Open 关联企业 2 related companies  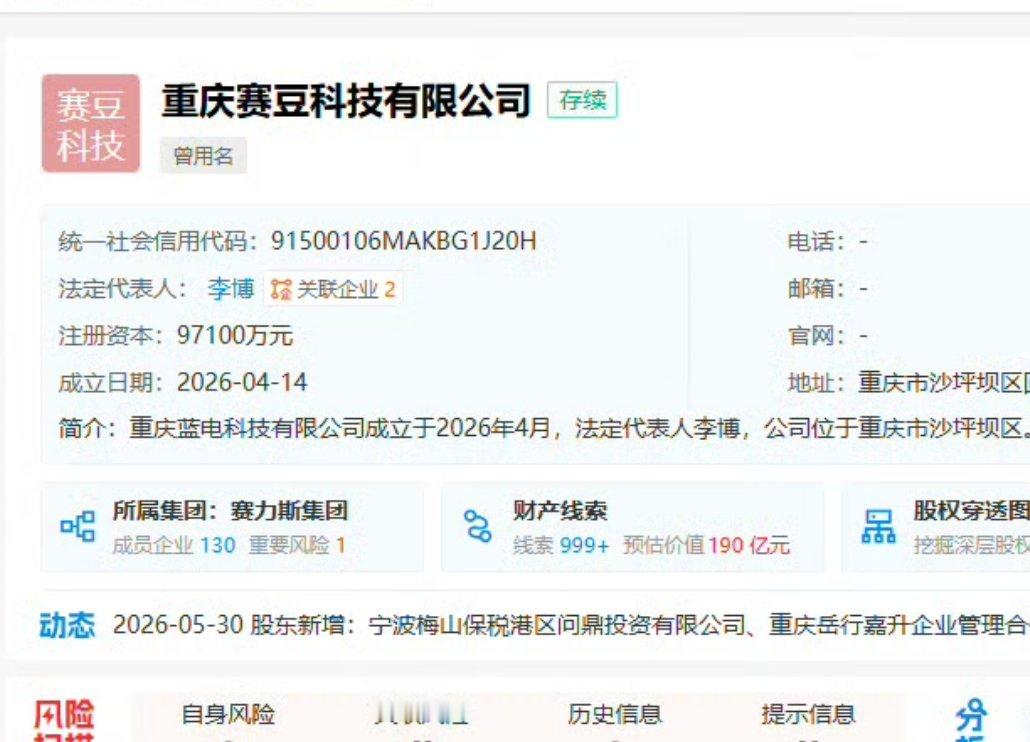[334, 289]
